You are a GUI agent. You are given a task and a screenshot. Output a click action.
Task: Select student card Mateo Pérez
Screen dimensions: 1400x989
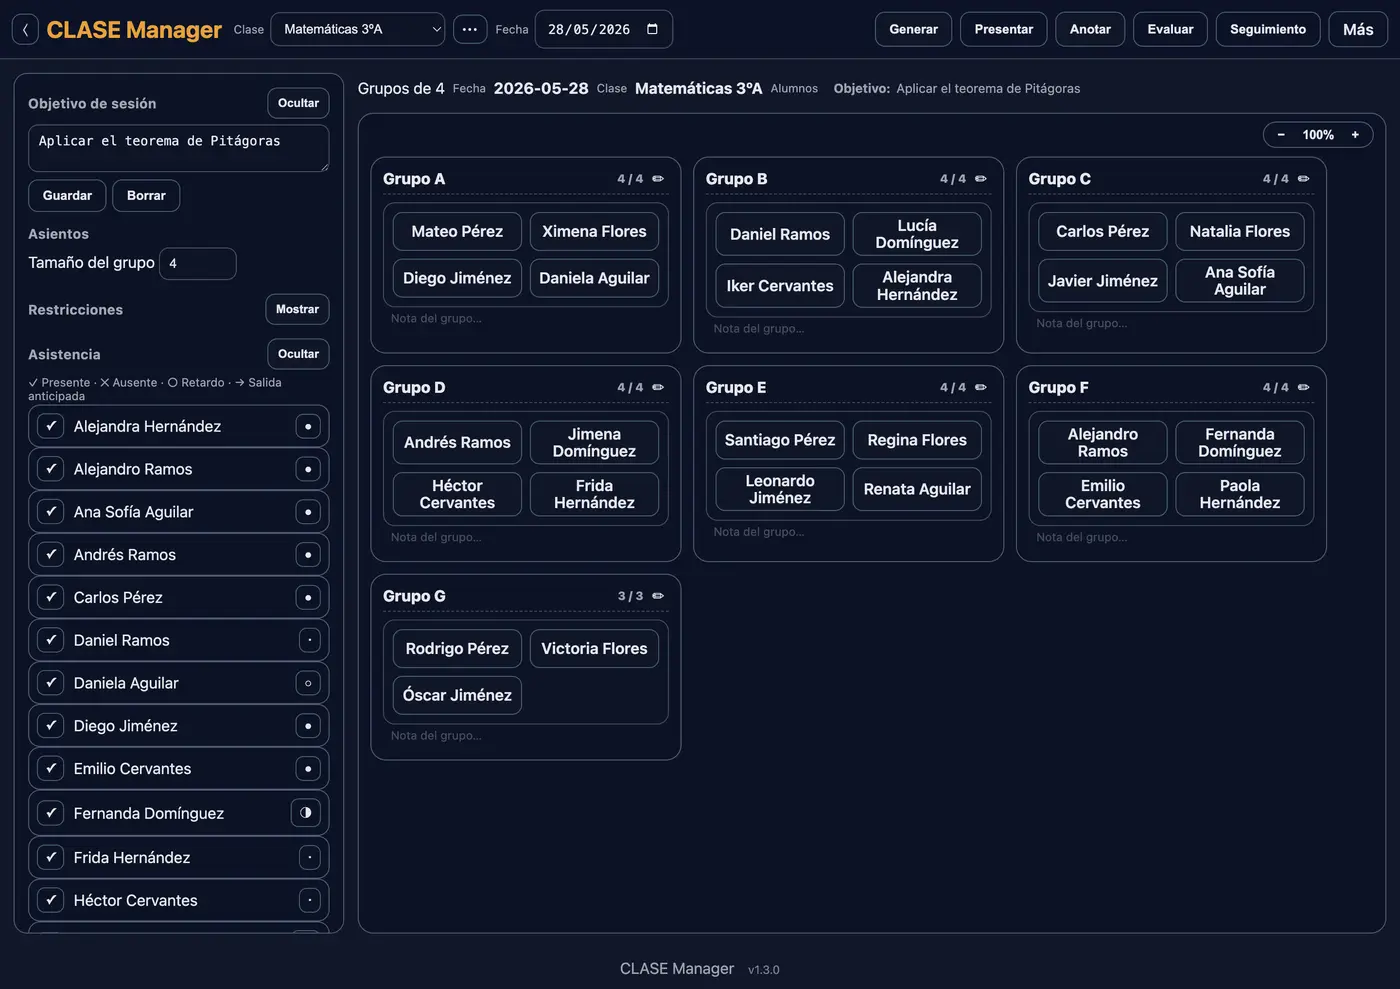tap(457, 232)
